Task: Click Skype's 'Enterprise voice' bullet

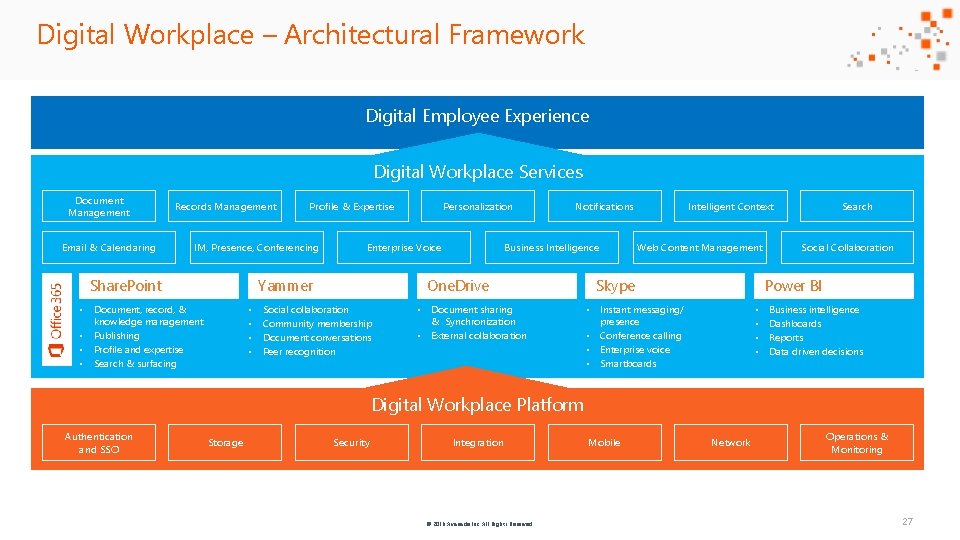Action: (635, 350)
